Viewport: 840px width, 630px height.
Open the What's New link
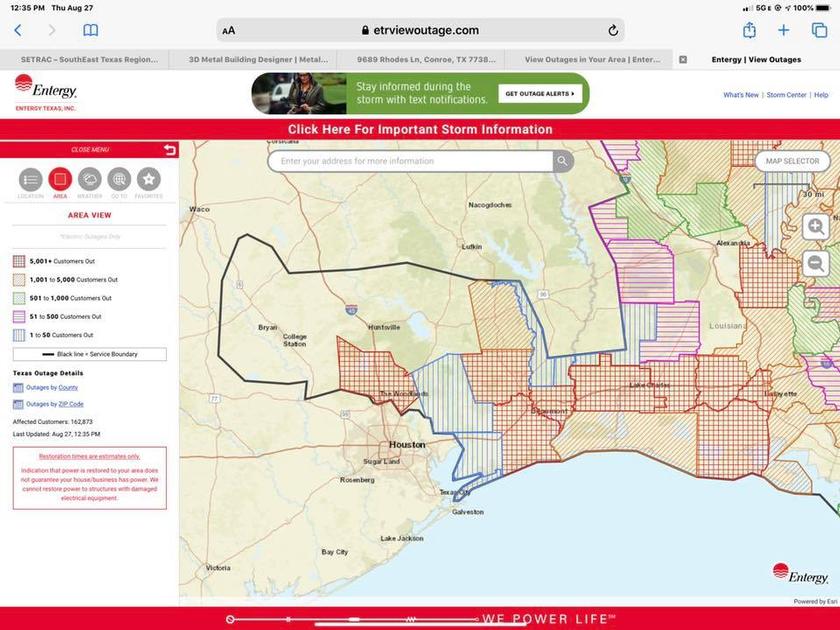[x=741, y=95]
